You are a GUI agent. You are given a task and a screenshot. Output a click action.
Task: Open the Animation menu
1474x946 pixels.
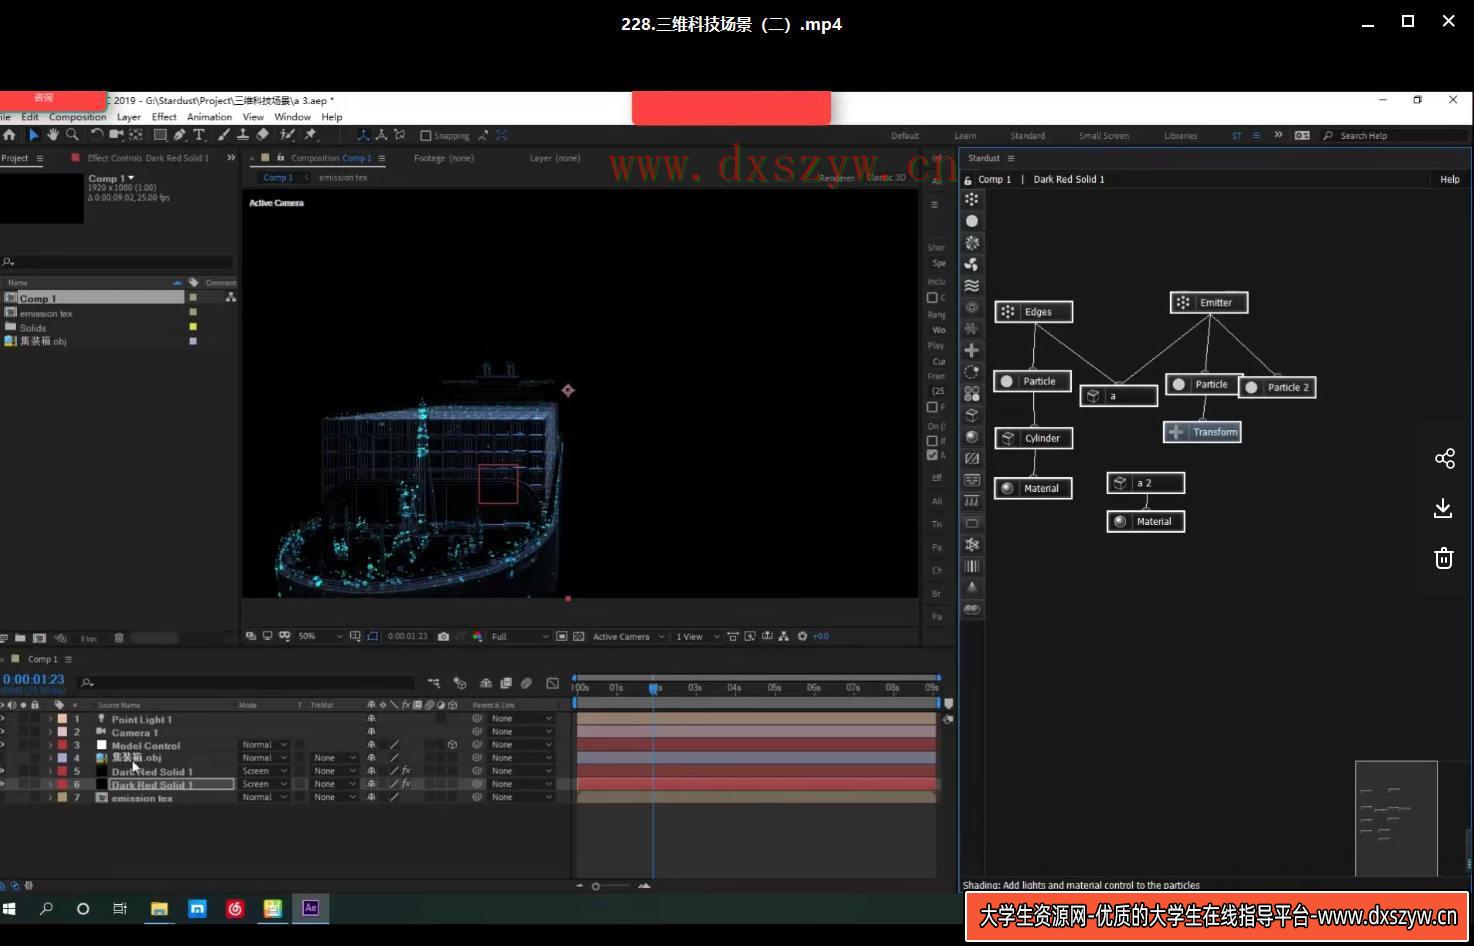(209, 117)
